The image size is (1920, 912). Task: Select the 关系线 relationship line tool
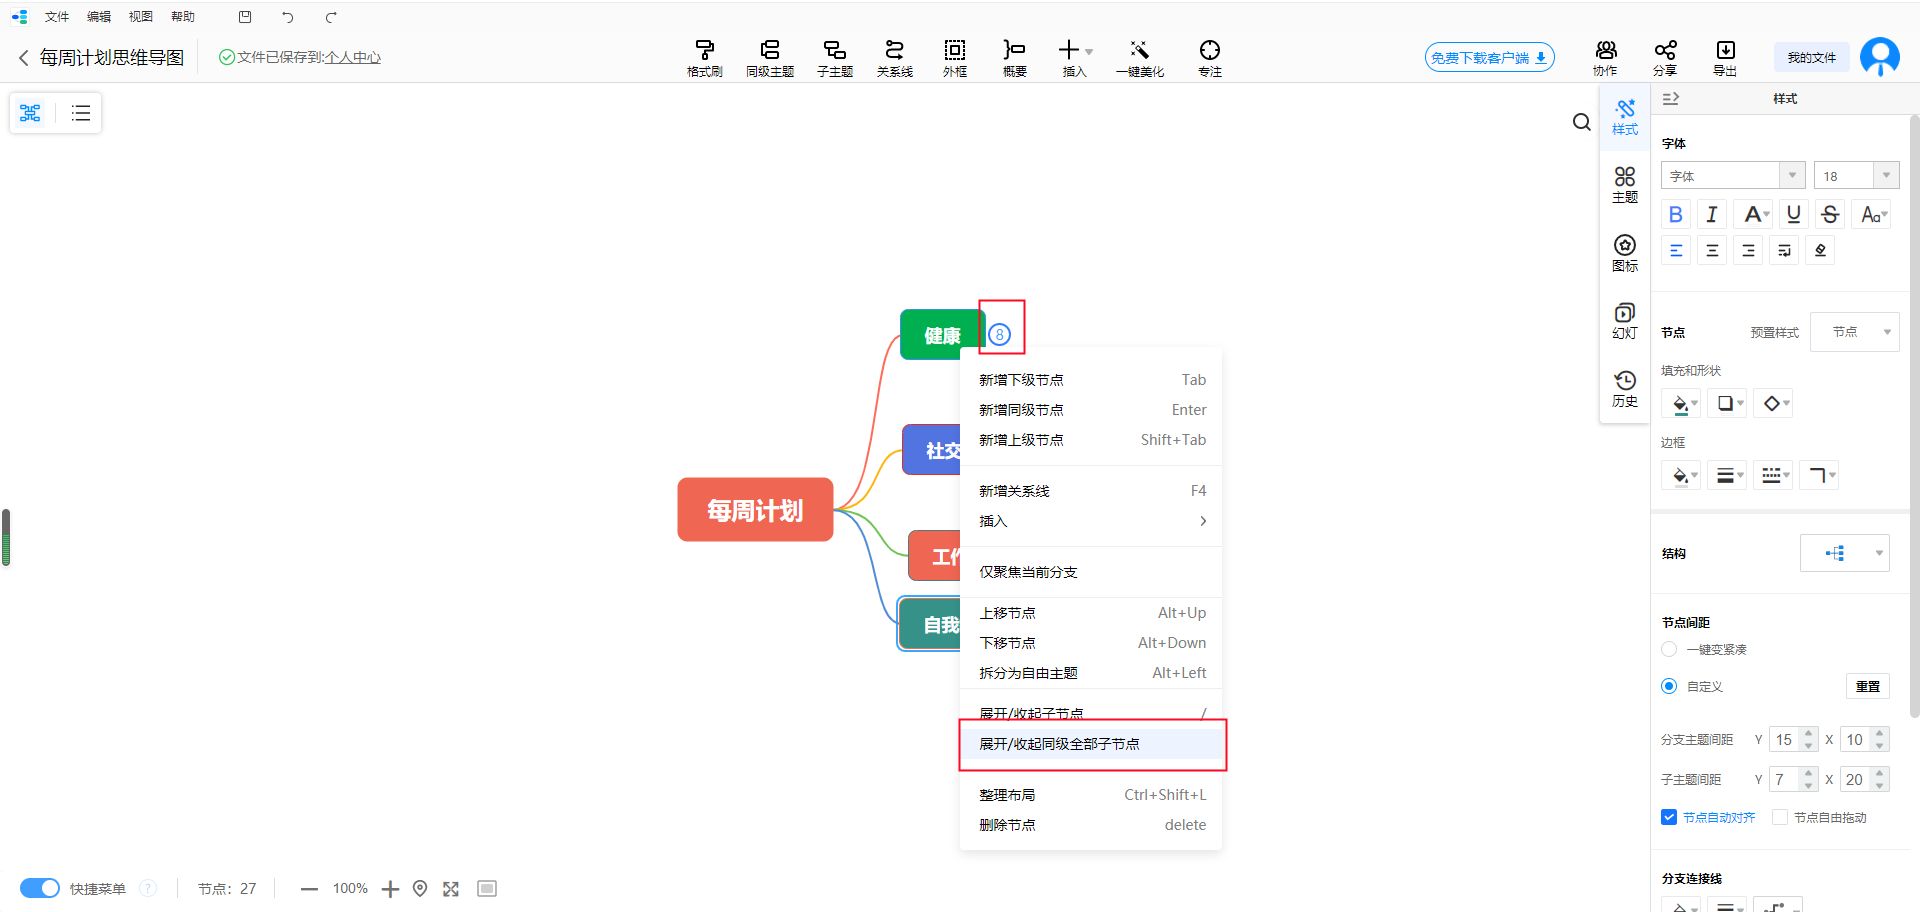(894, 57)
